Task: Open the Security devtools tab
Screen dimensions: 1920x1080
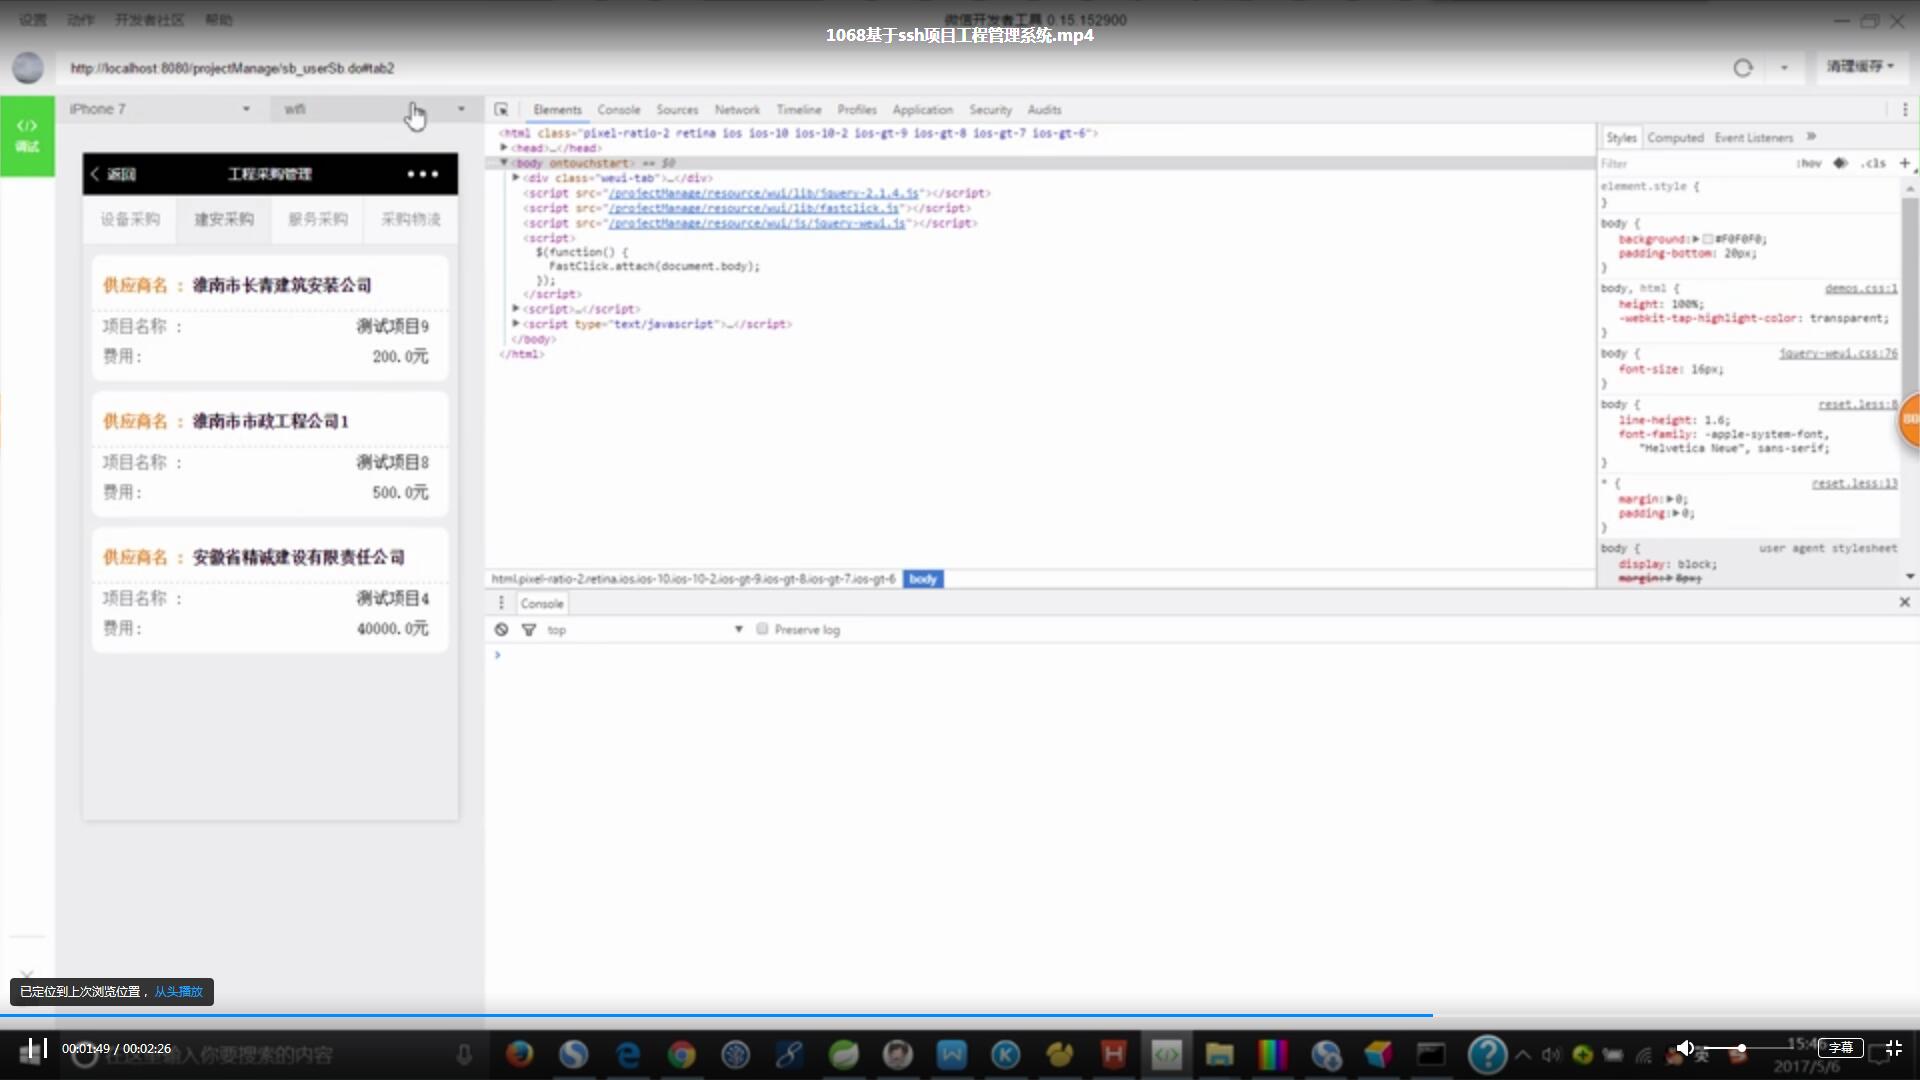Action: coord(990,110)
